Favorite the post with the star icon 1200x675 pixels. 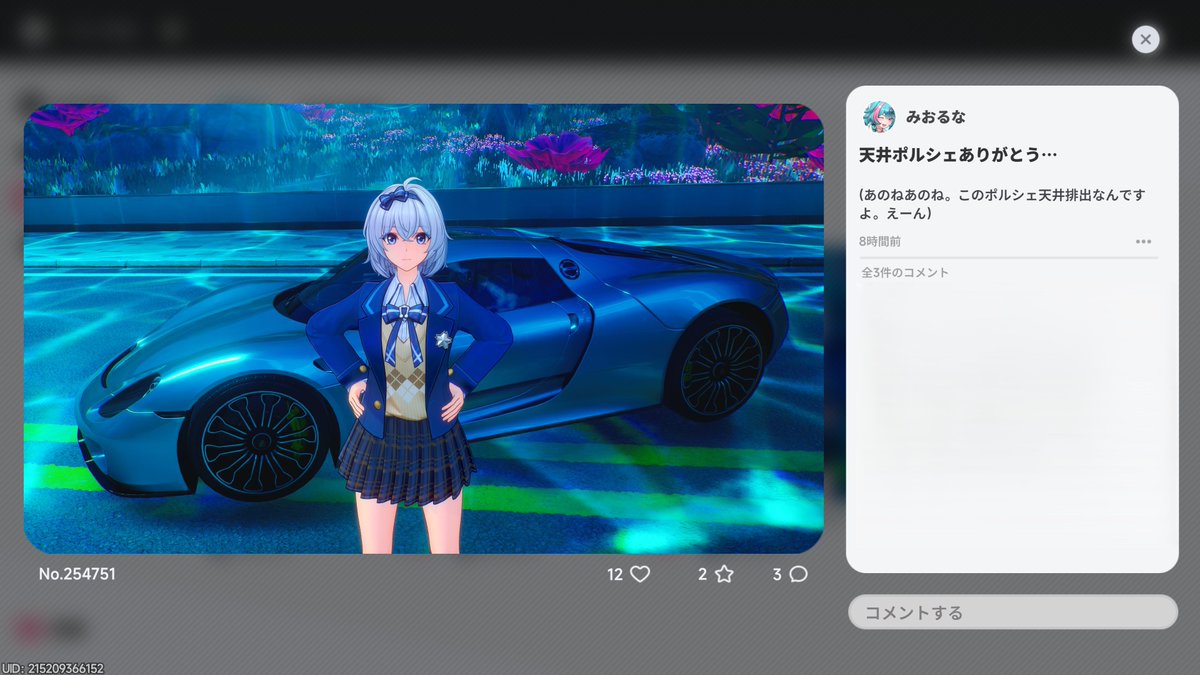(x=724, y=574)
